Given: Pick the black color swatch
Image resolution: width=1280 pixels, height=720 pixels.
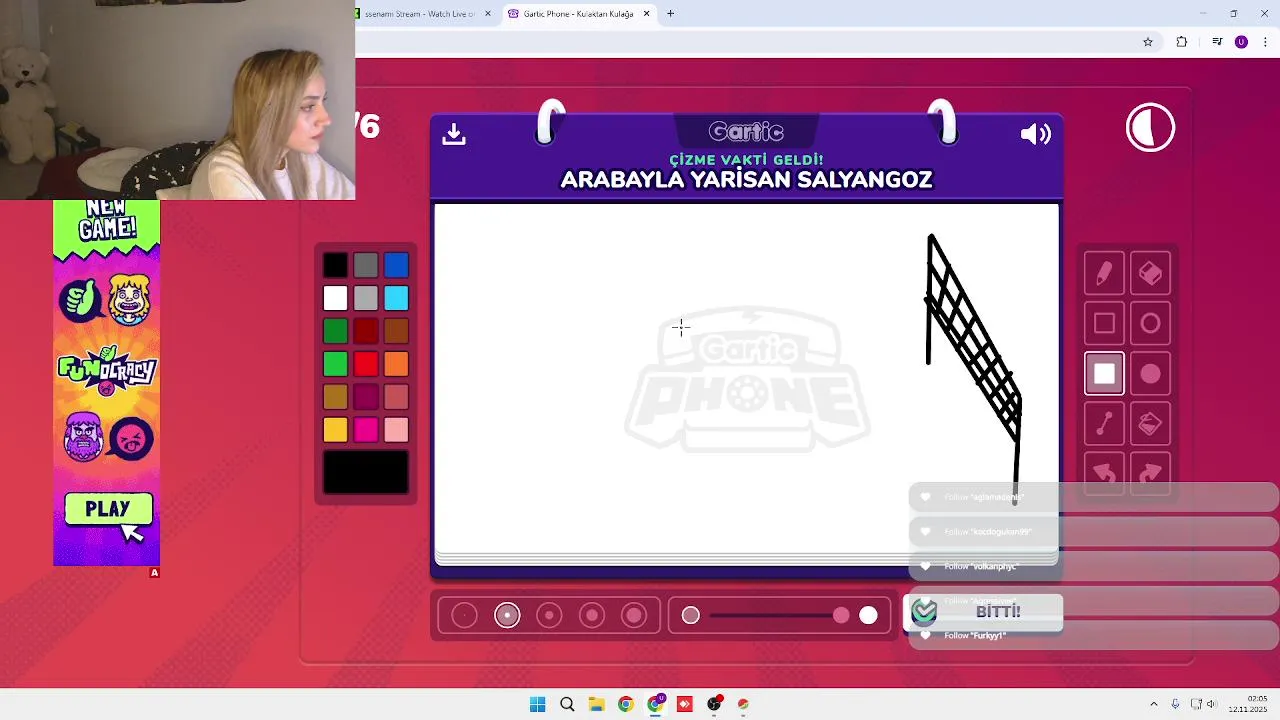Looking at the screenshot, I should point(335,265).
